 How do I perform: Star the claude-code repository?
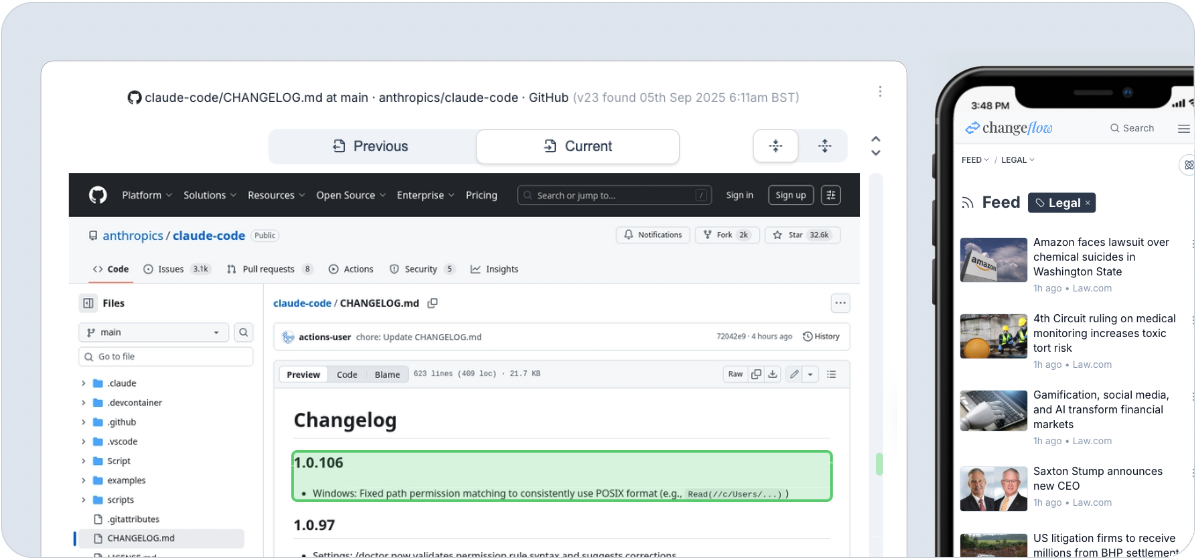point(790,235)
